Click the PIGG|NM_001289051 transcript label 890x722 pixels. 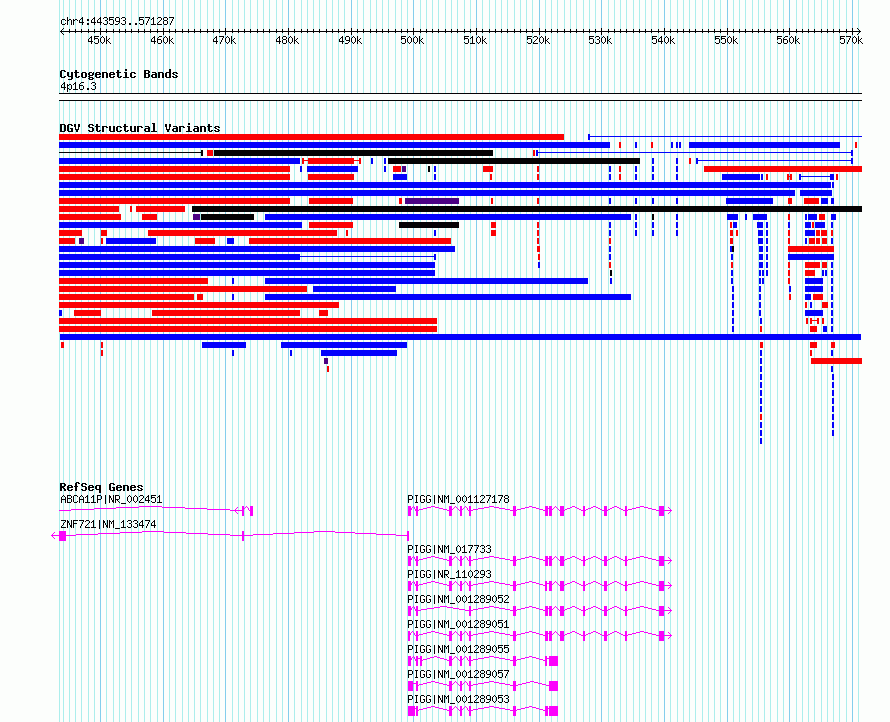click(459, 624)
